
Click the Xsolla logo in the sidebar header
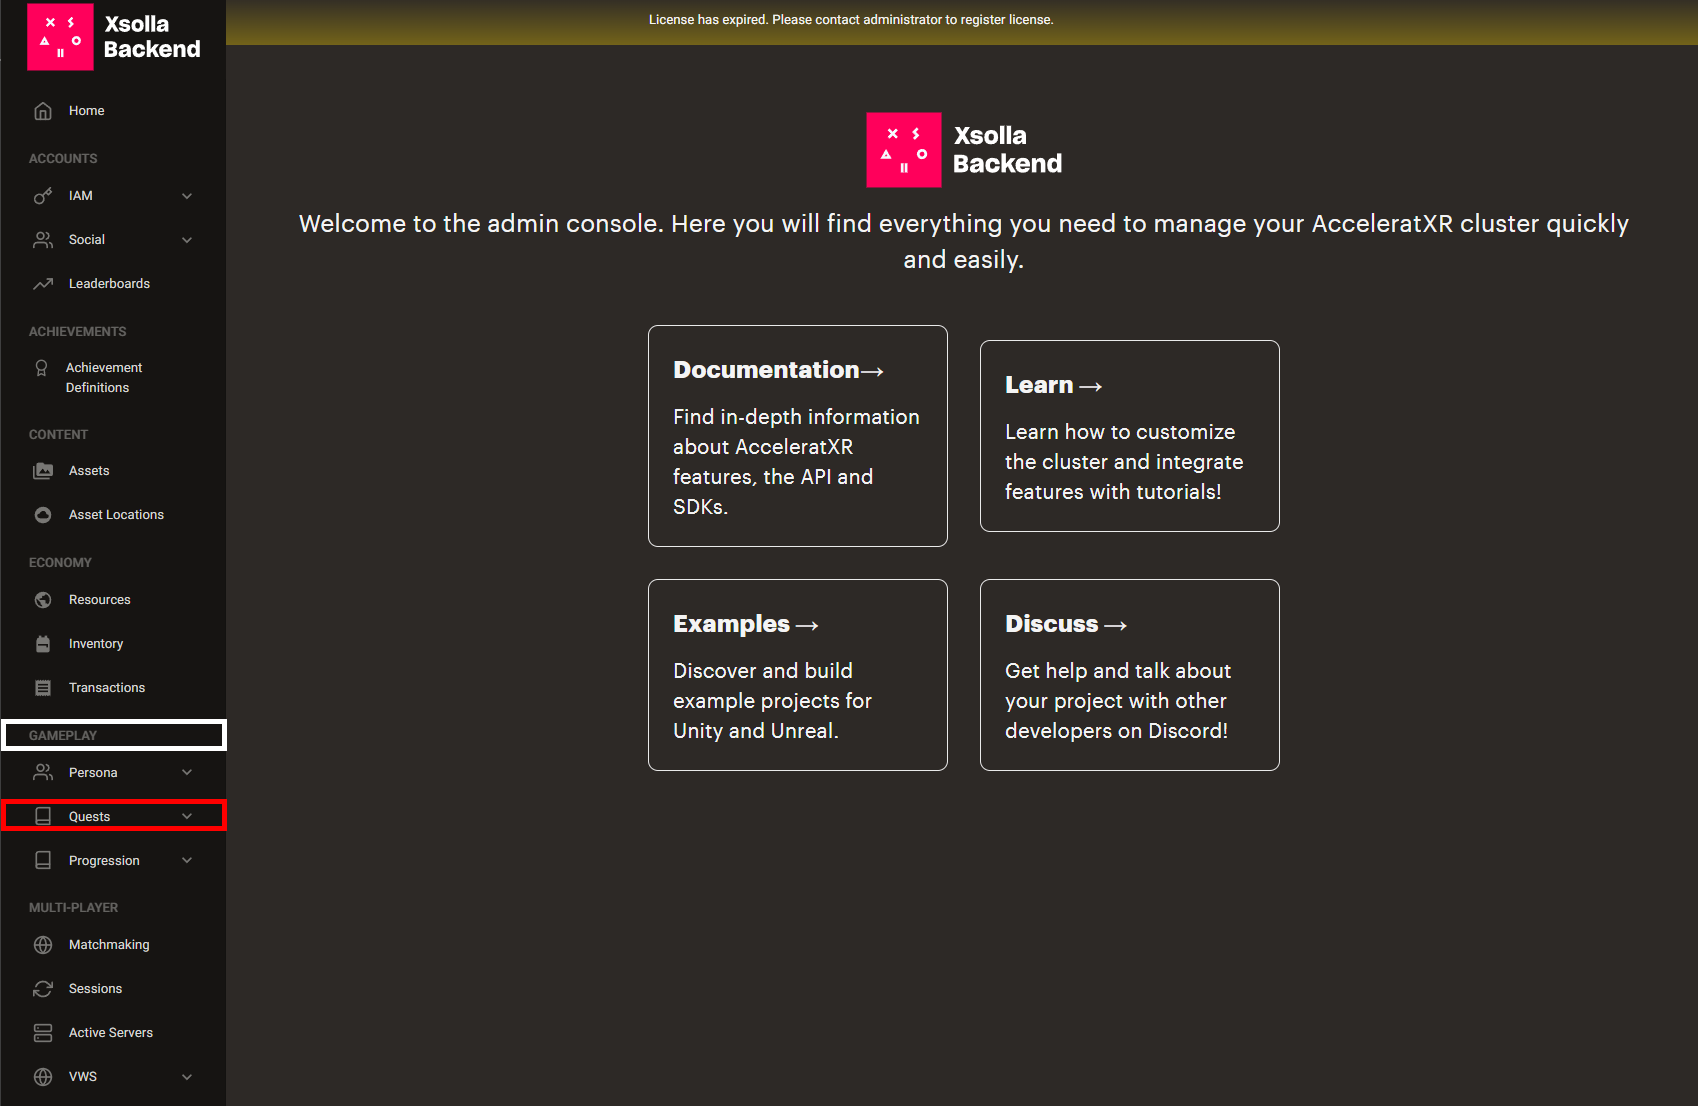point(60,37)
